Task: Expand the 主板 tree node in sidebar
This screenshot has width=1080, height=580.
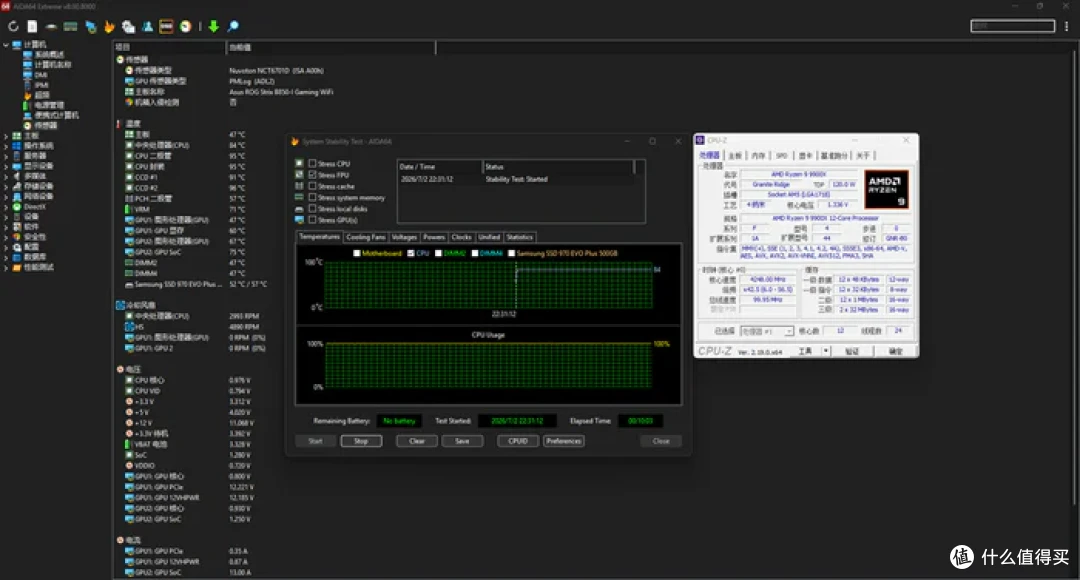Action: [6, 136]
